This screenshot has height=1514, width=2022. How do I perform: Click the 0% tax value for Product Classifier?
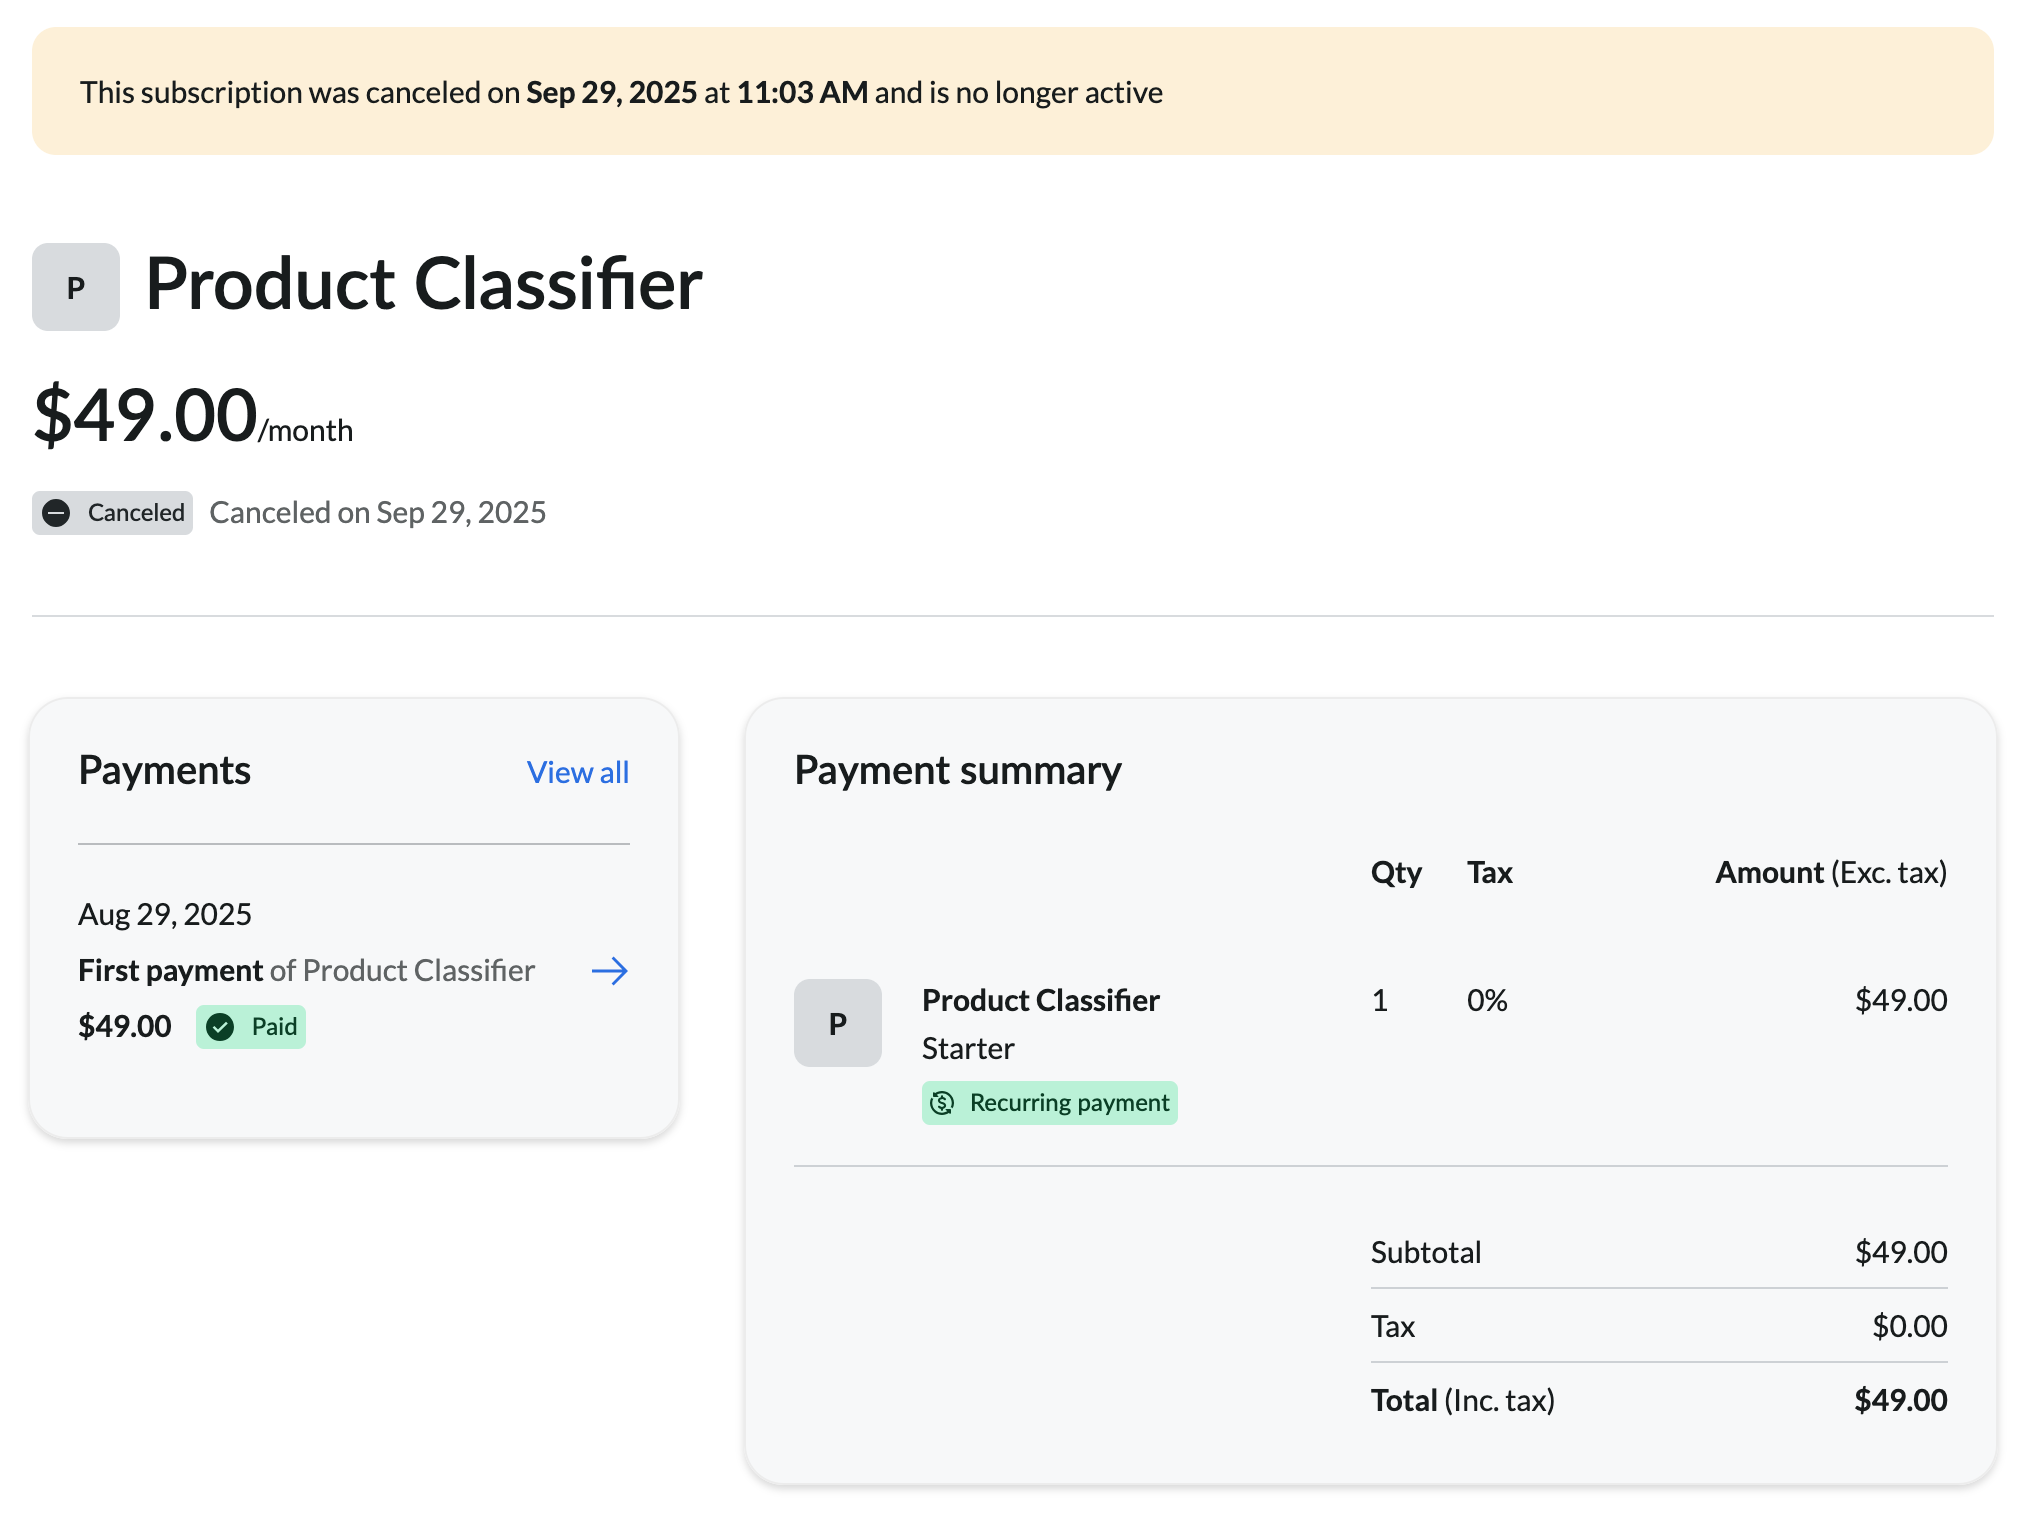(x=1487, y=1000)
